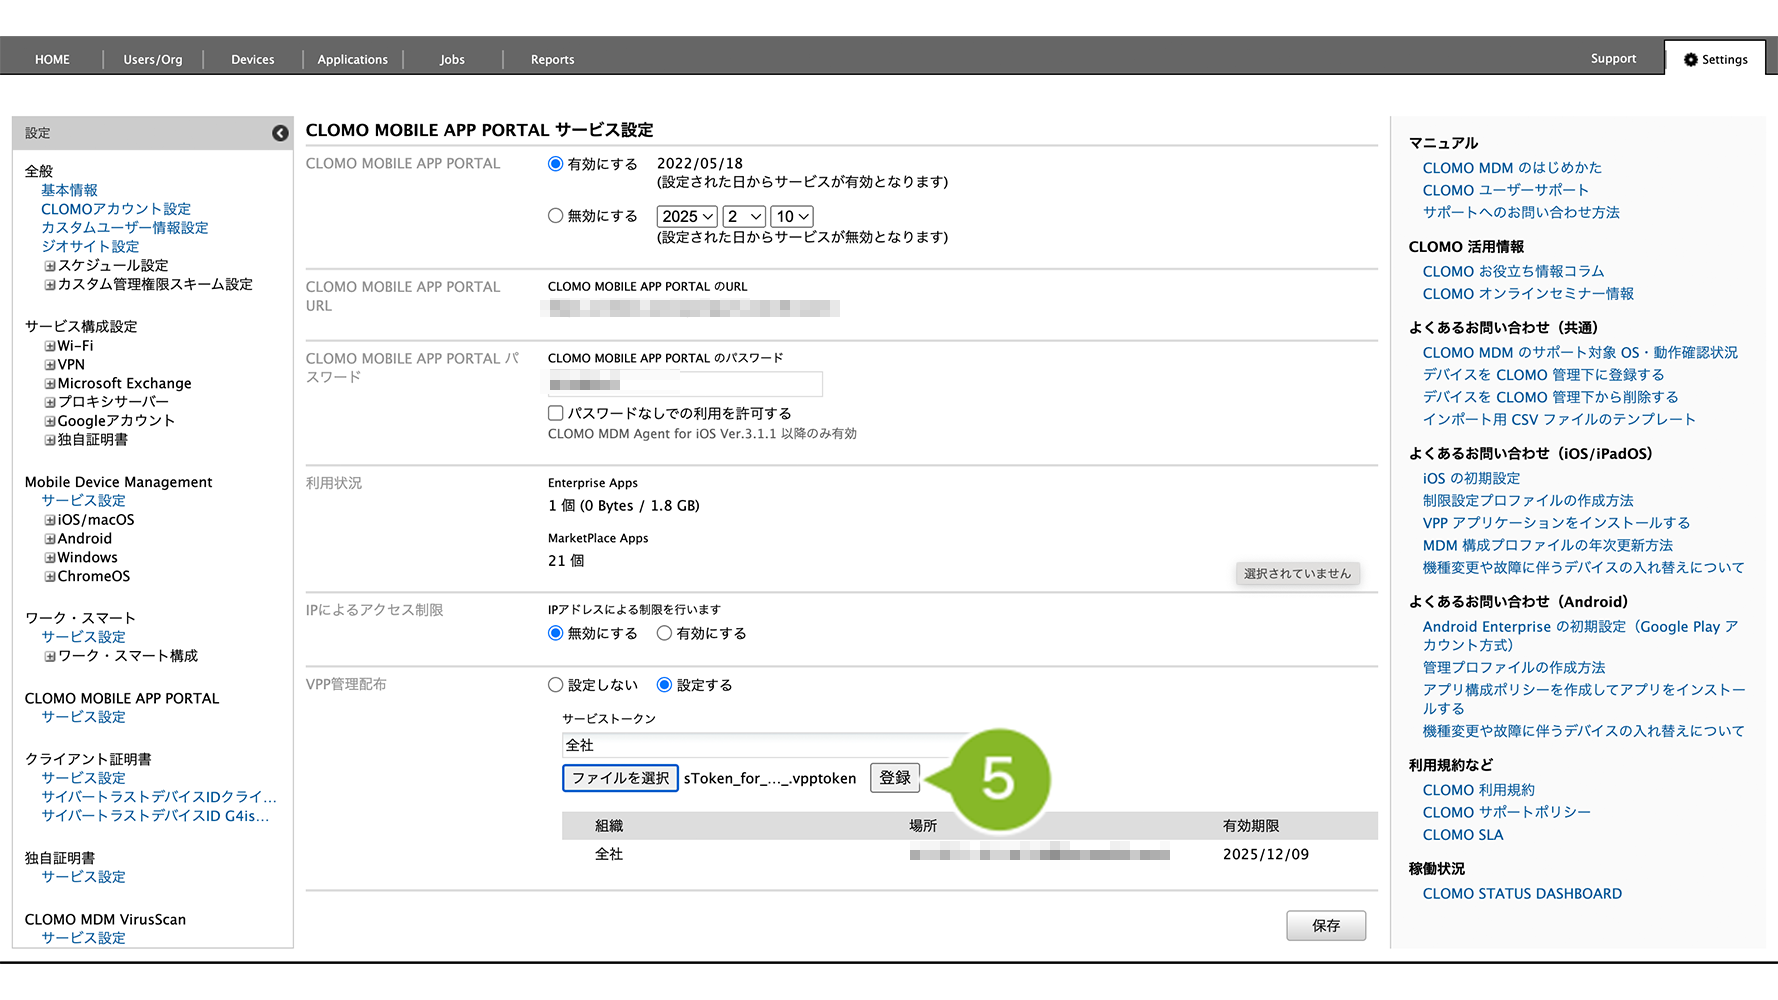Screen dimensions: 1778x1000
Task: Expand the Android tree node plus icon
Action: point(49,539)
